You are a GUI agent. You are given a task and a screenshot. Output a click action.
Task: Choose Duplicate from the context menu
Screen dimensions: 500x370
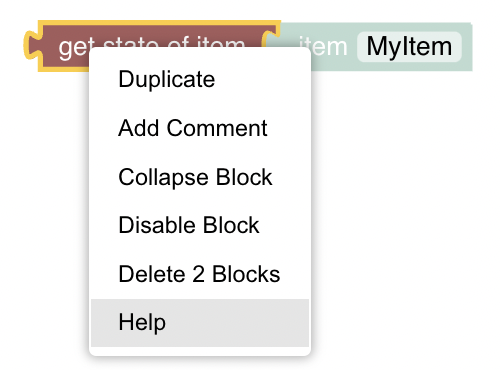click(200, 79)
